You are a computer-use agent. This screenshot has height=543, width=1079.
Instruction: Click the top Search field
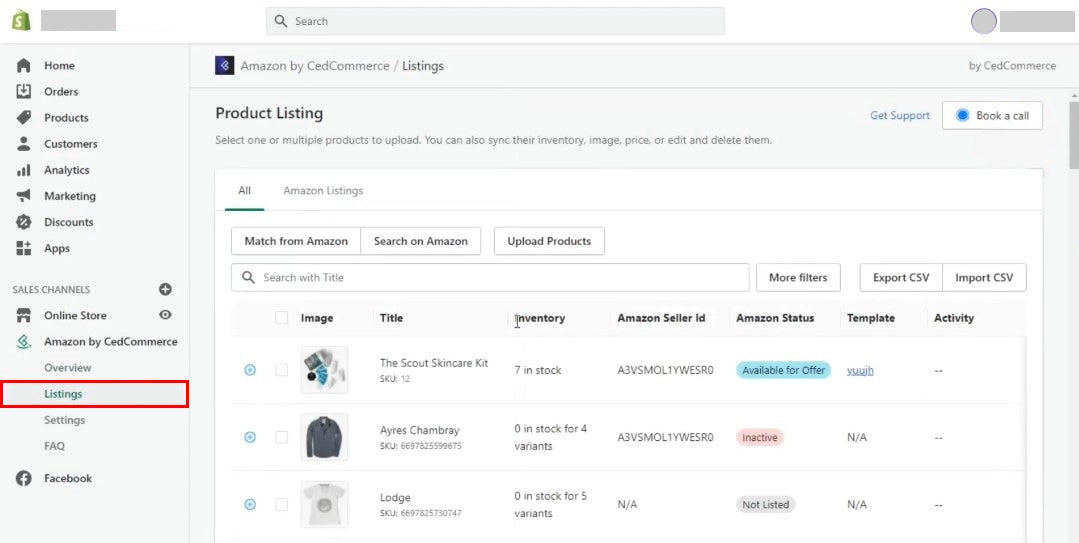click(x=495, y=21)
